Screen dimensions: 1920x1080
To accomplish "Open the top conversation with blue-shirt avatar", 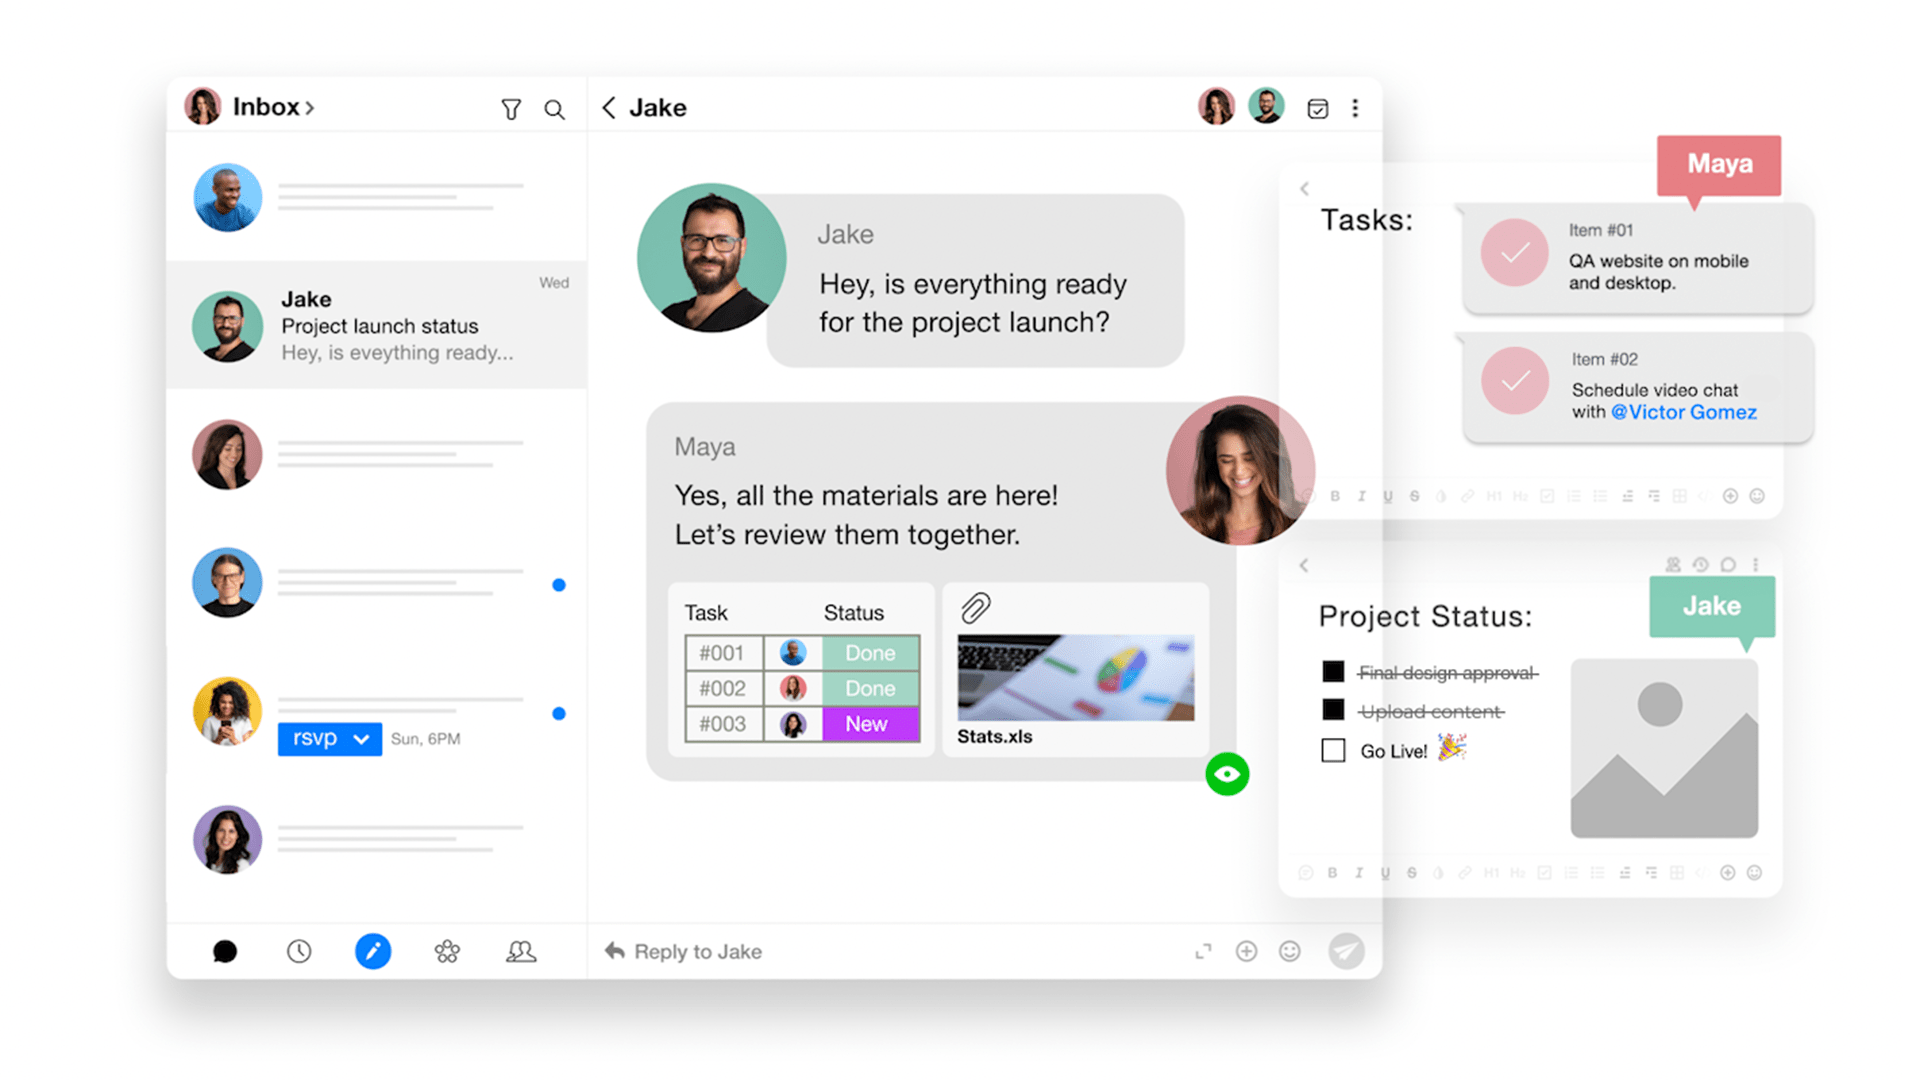I will [377, 197].
